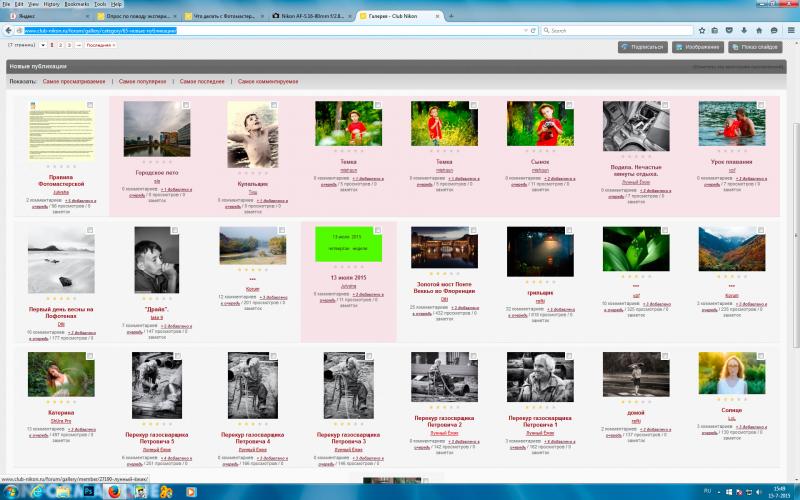Show hidden tray icons arrow
This screenshot has height=500, width=800.
coord(719,492)
